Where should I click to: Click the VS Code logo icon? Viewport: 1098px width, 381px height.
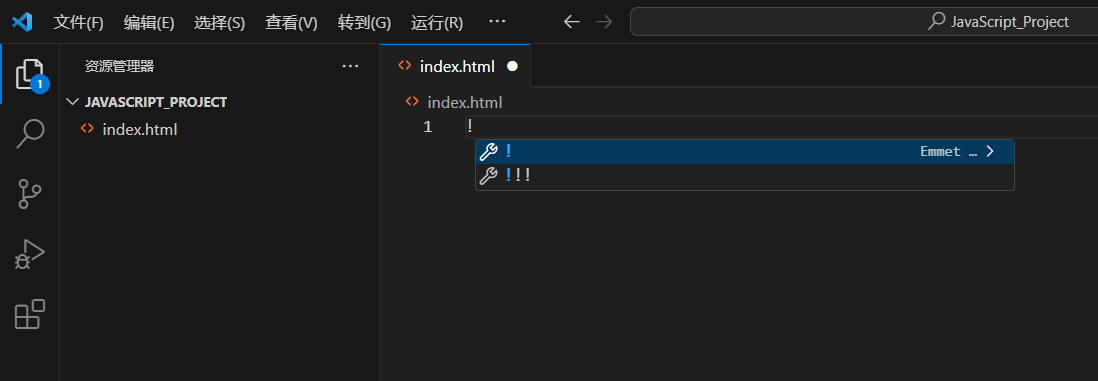tap(22, 22)
